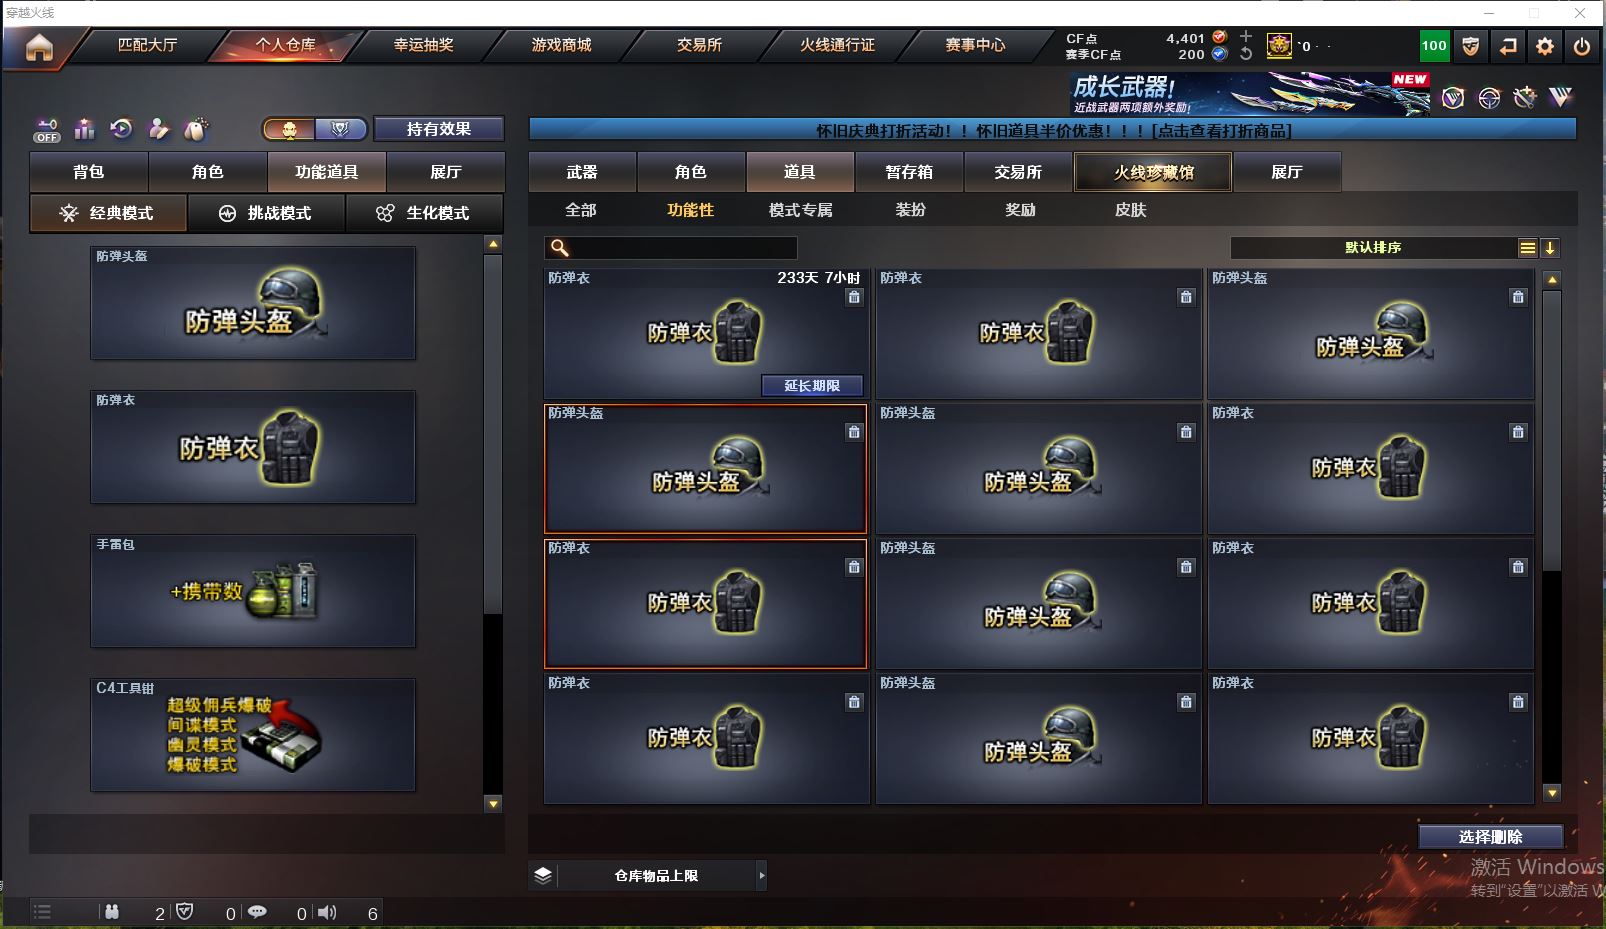Click the power exit icon

click(x=1582, y=46)
